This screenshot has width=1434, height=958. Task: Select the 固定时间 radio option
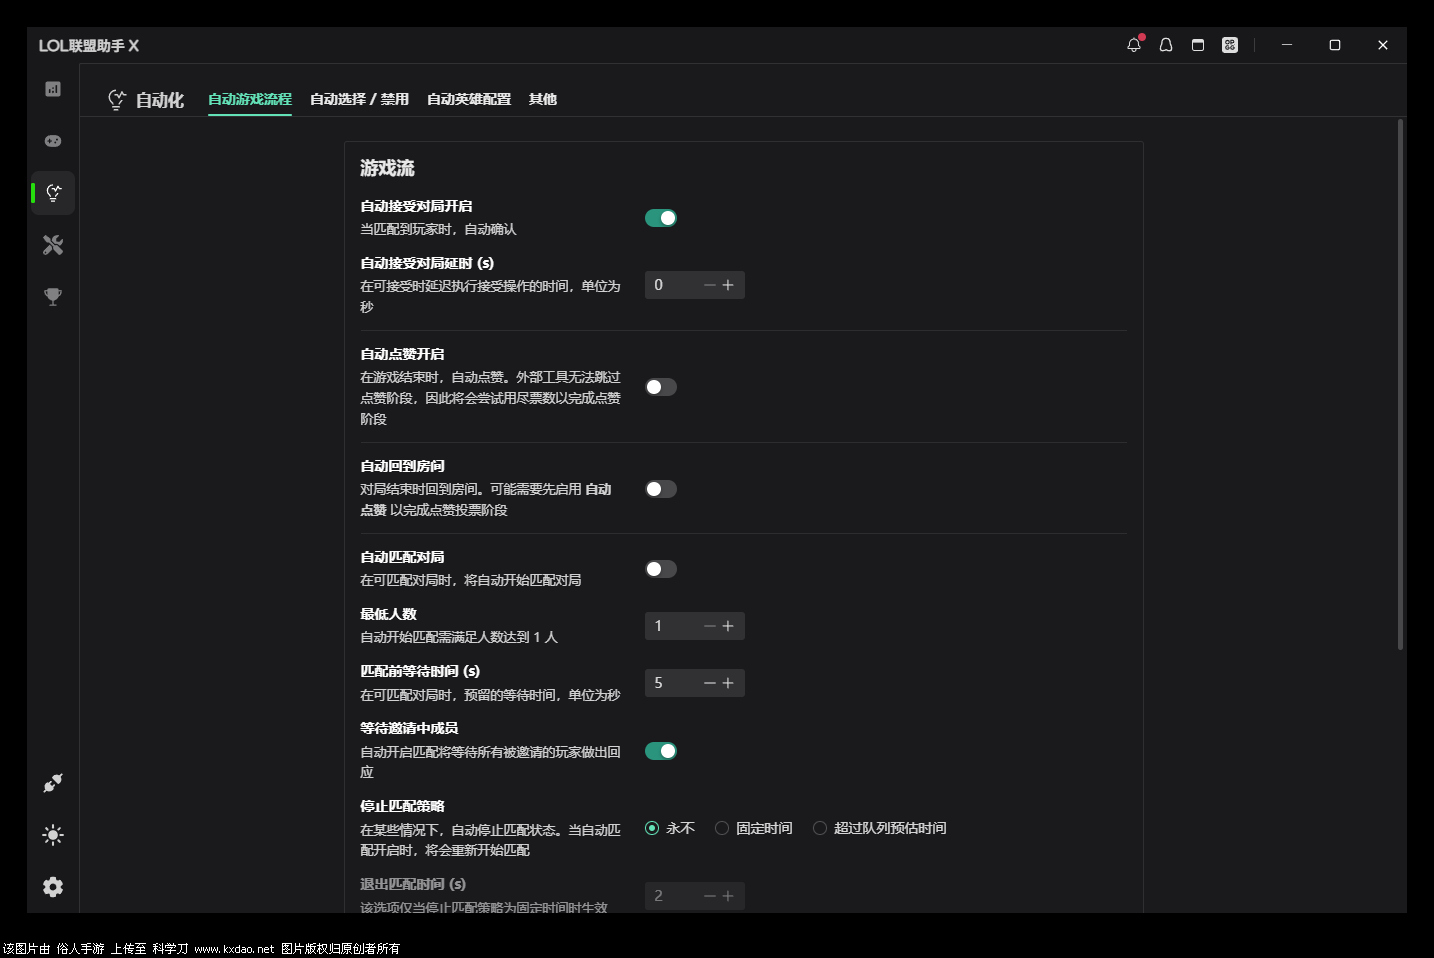(x=722, y=828)
